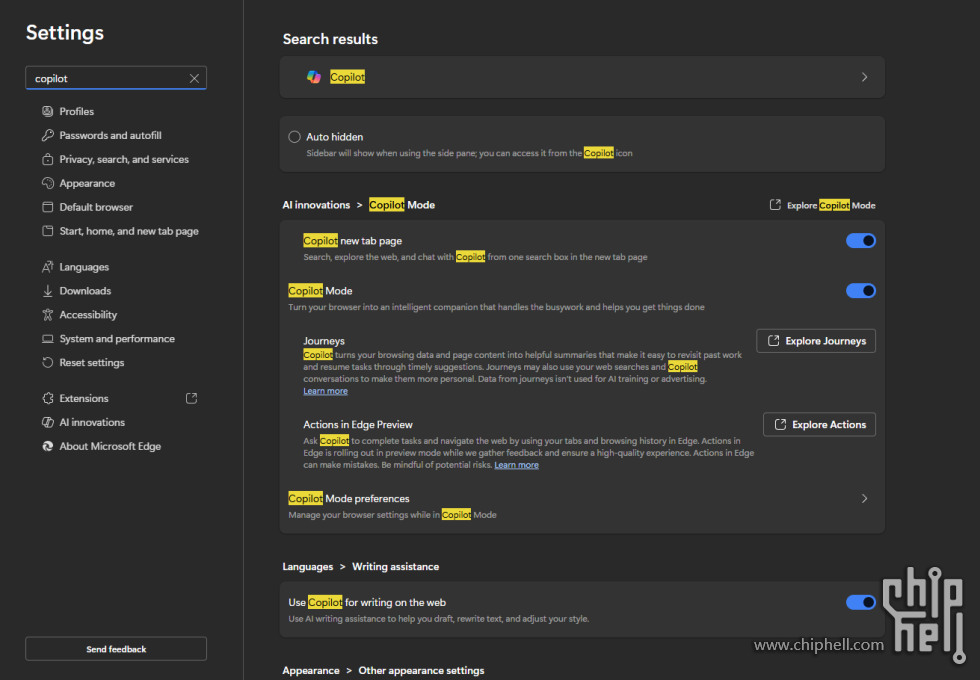Select the System and performance icon
Viewport: 980px width, 680px height.
click(47, 338)
